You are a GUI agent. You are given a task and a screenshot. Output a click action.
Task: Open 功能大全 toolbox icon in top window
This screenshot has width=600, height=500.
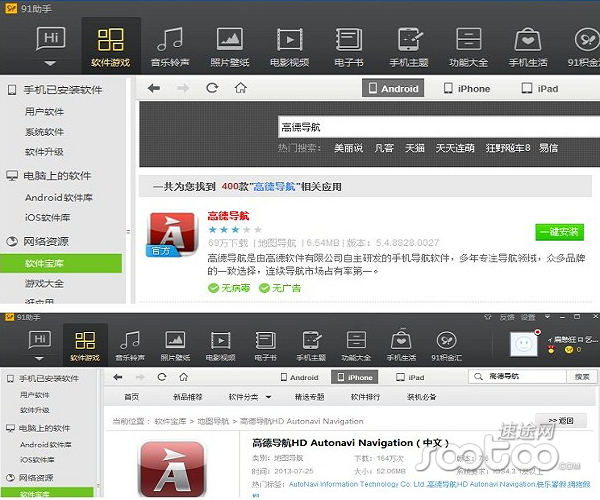coord(468,47)
